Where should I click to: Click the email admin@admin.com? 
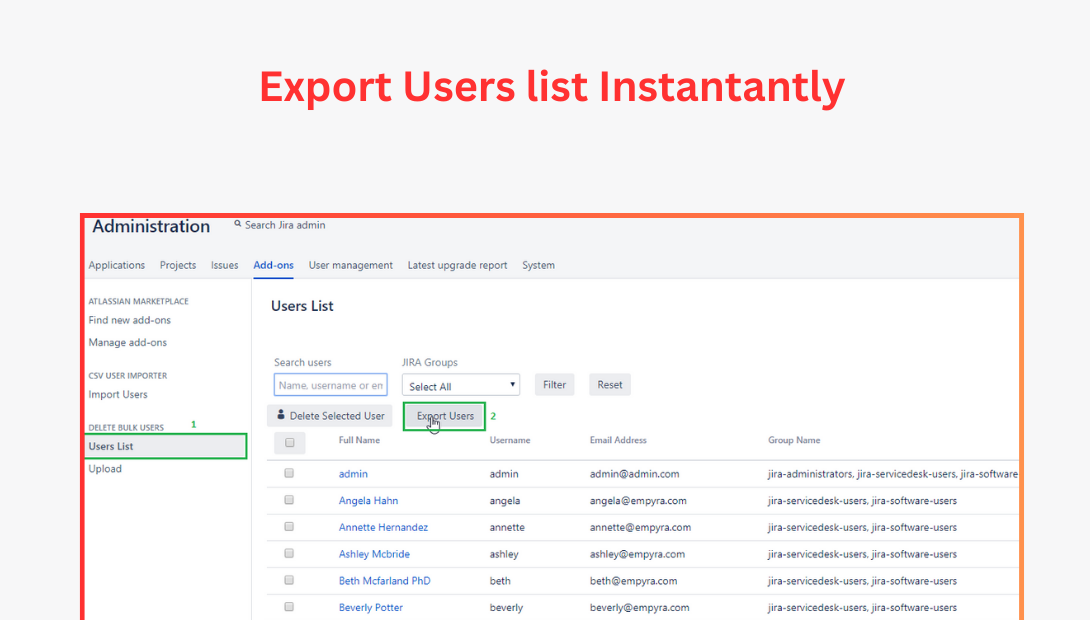635,473
